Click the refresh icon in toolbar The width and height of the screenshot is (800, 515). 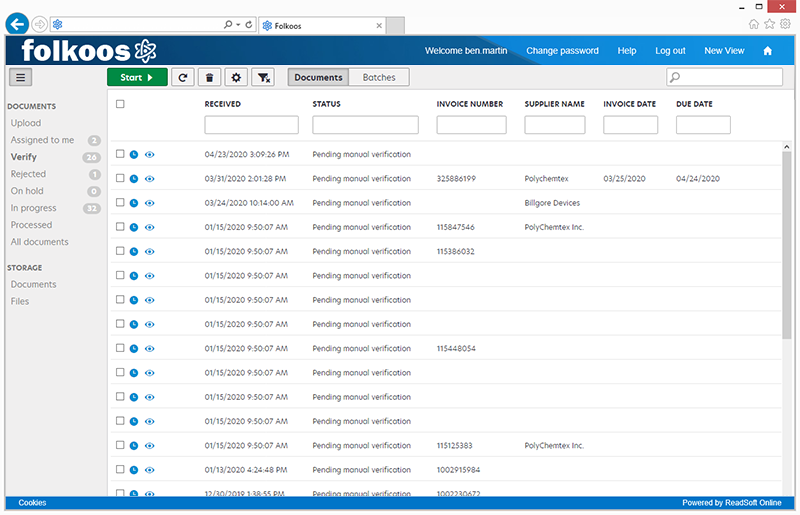tap(182, 77)
